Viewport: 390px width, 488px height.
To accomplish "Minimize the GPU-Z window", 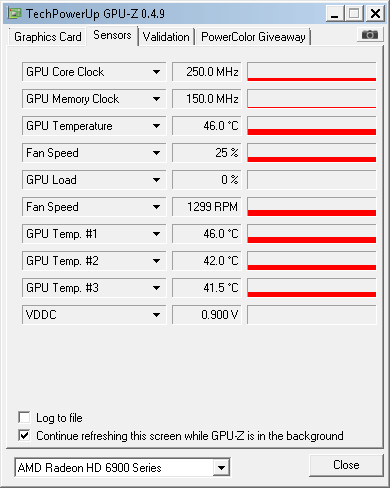I will (334, 14).
